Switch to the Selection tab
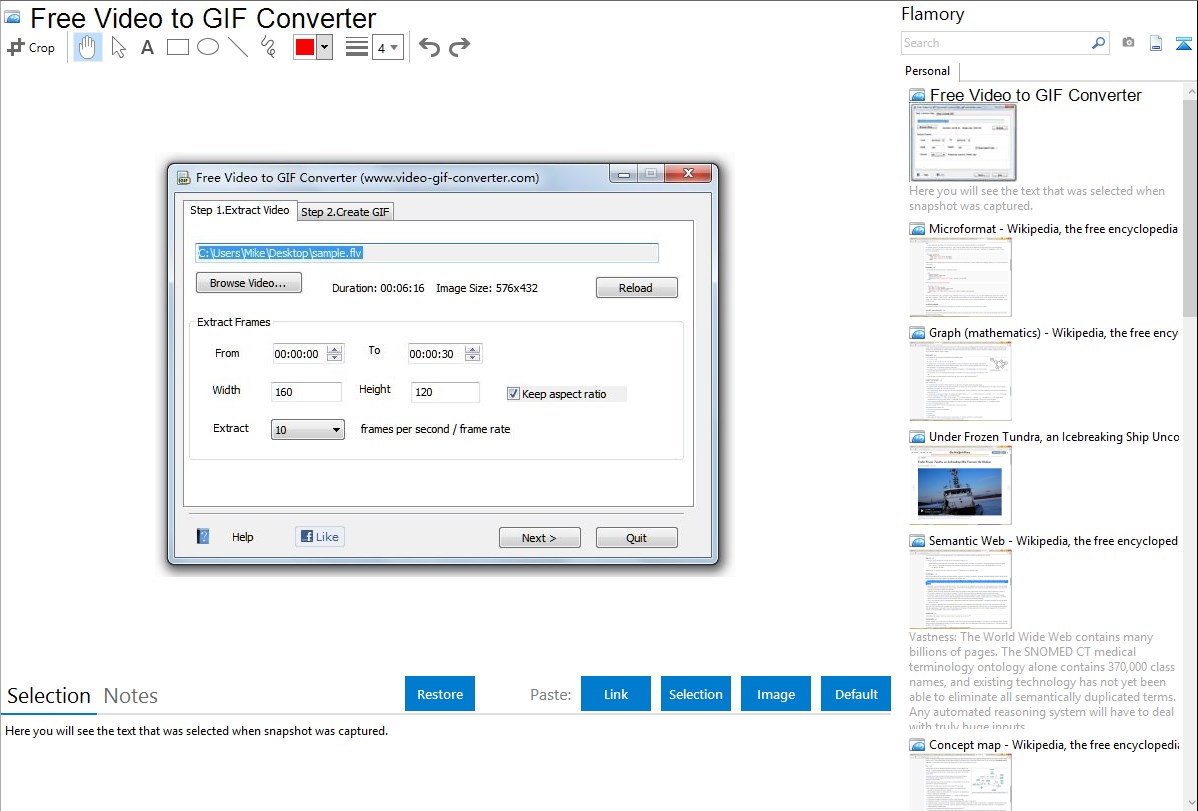 point(49,696)
